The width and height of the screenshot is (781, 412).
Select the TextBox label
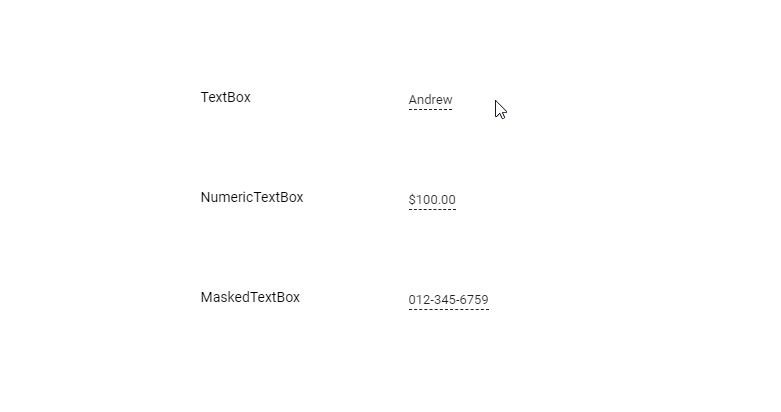pos(225,97)
